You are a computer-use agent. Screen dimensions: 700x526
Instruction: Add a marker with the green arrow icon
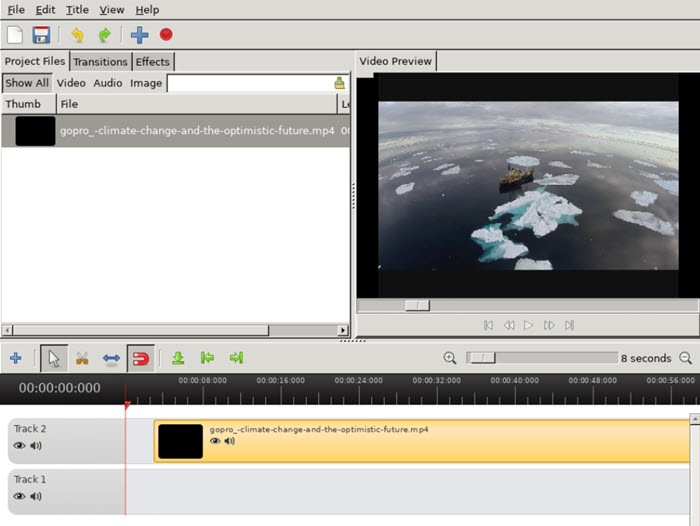pyautogui.click(x=178, y=358)
